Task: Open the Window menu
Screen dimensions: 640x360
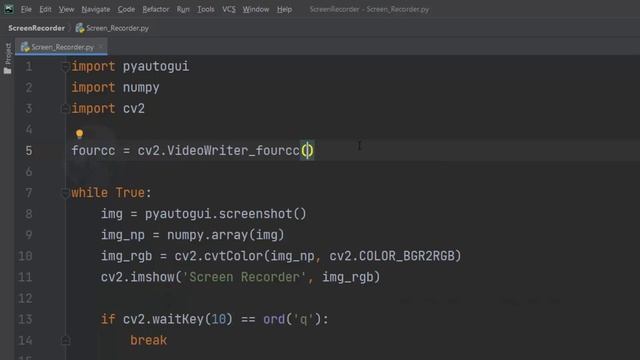Action: pyautogui.click(x=256, y=9)
